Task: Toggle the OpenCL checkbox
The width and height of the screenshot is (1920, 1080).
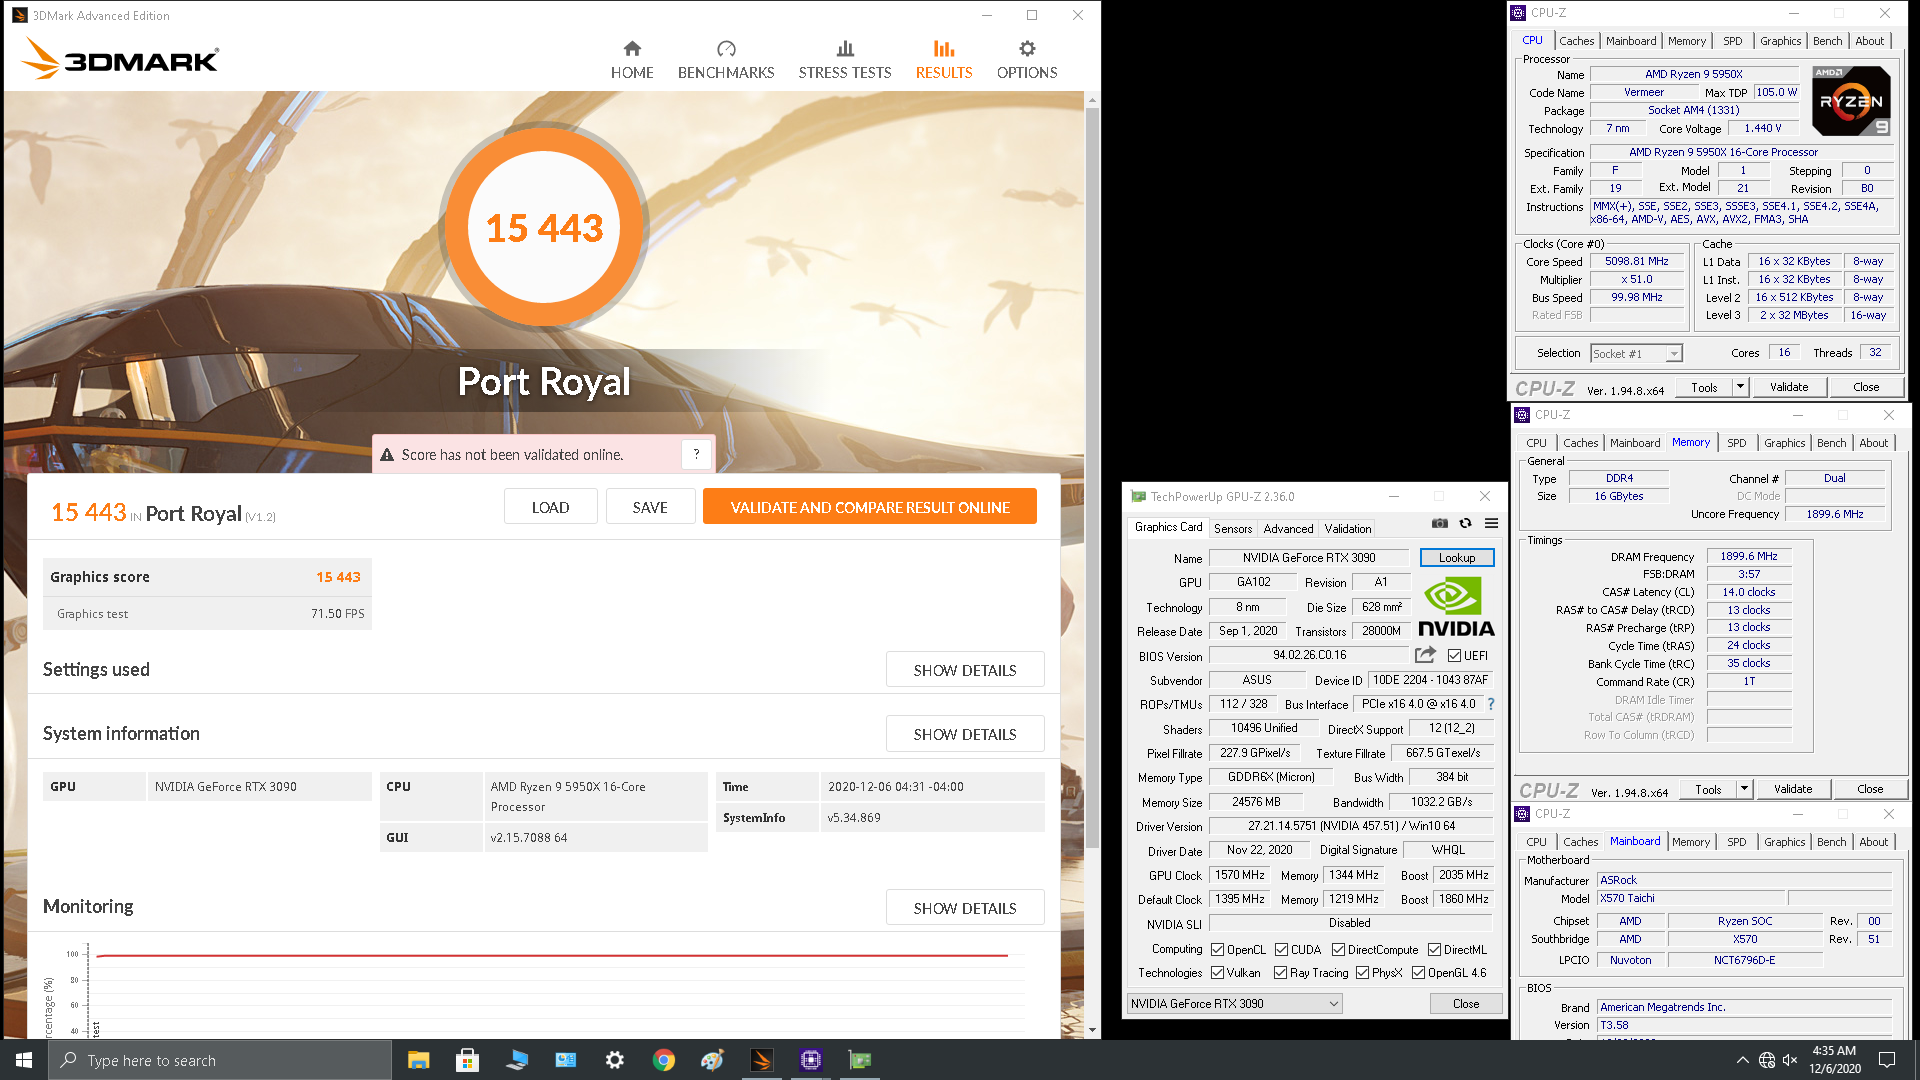Action: (x=1217, y=950)
